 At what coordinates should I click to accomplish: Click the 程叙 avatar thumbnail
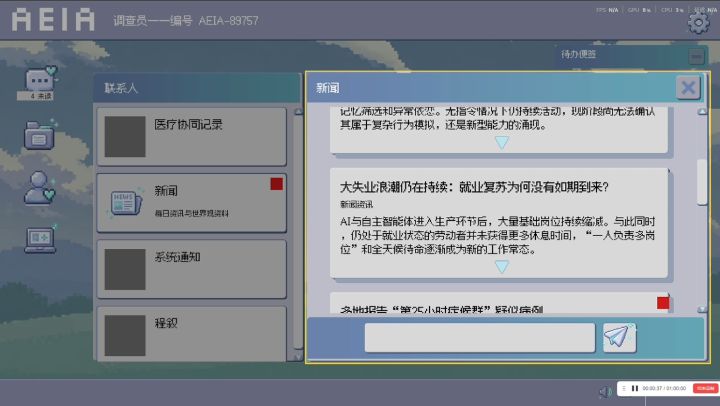click(x=125, y=335)
